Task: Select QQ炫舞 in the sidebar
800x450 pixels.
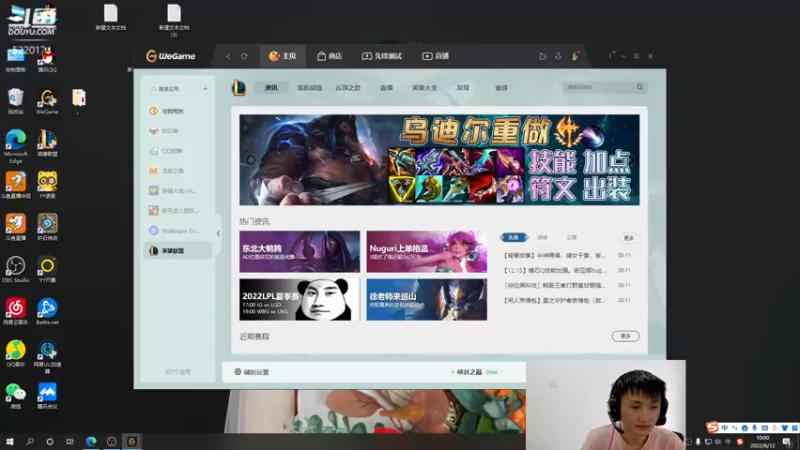Action: pos(178,151)
